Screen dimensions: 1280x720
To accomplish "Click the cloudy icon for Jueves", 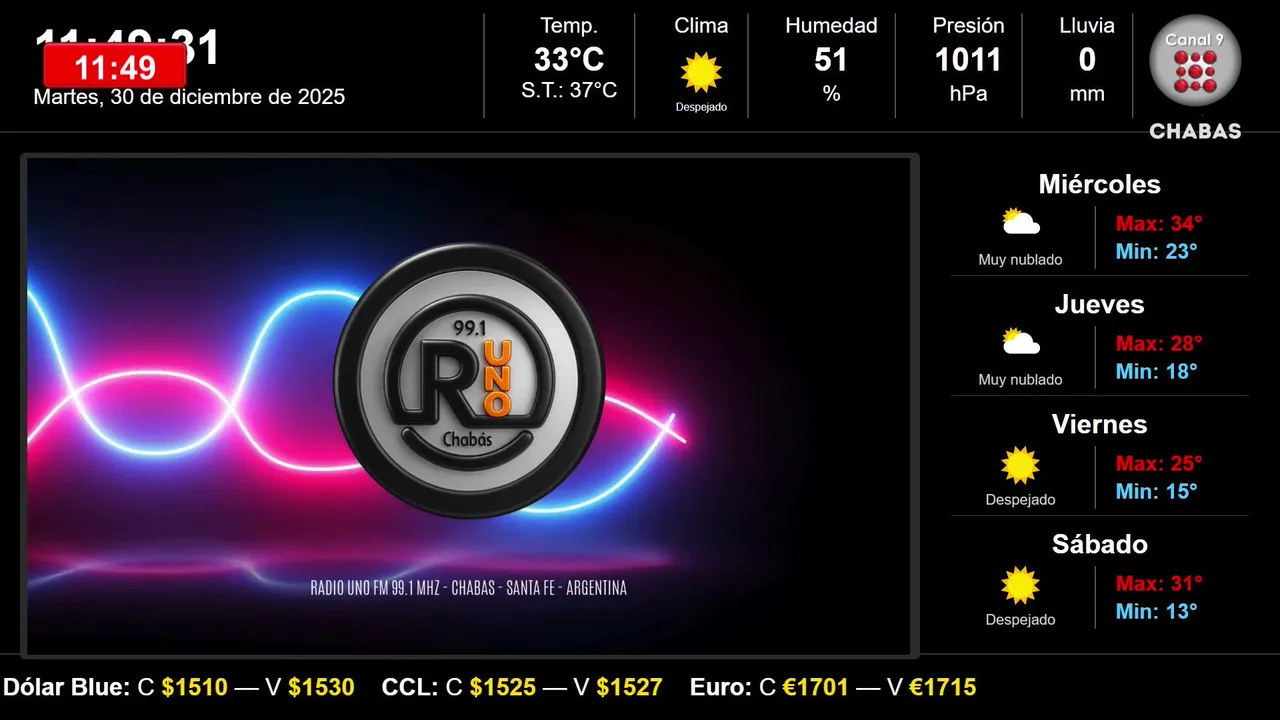I will click(1021, 342).
